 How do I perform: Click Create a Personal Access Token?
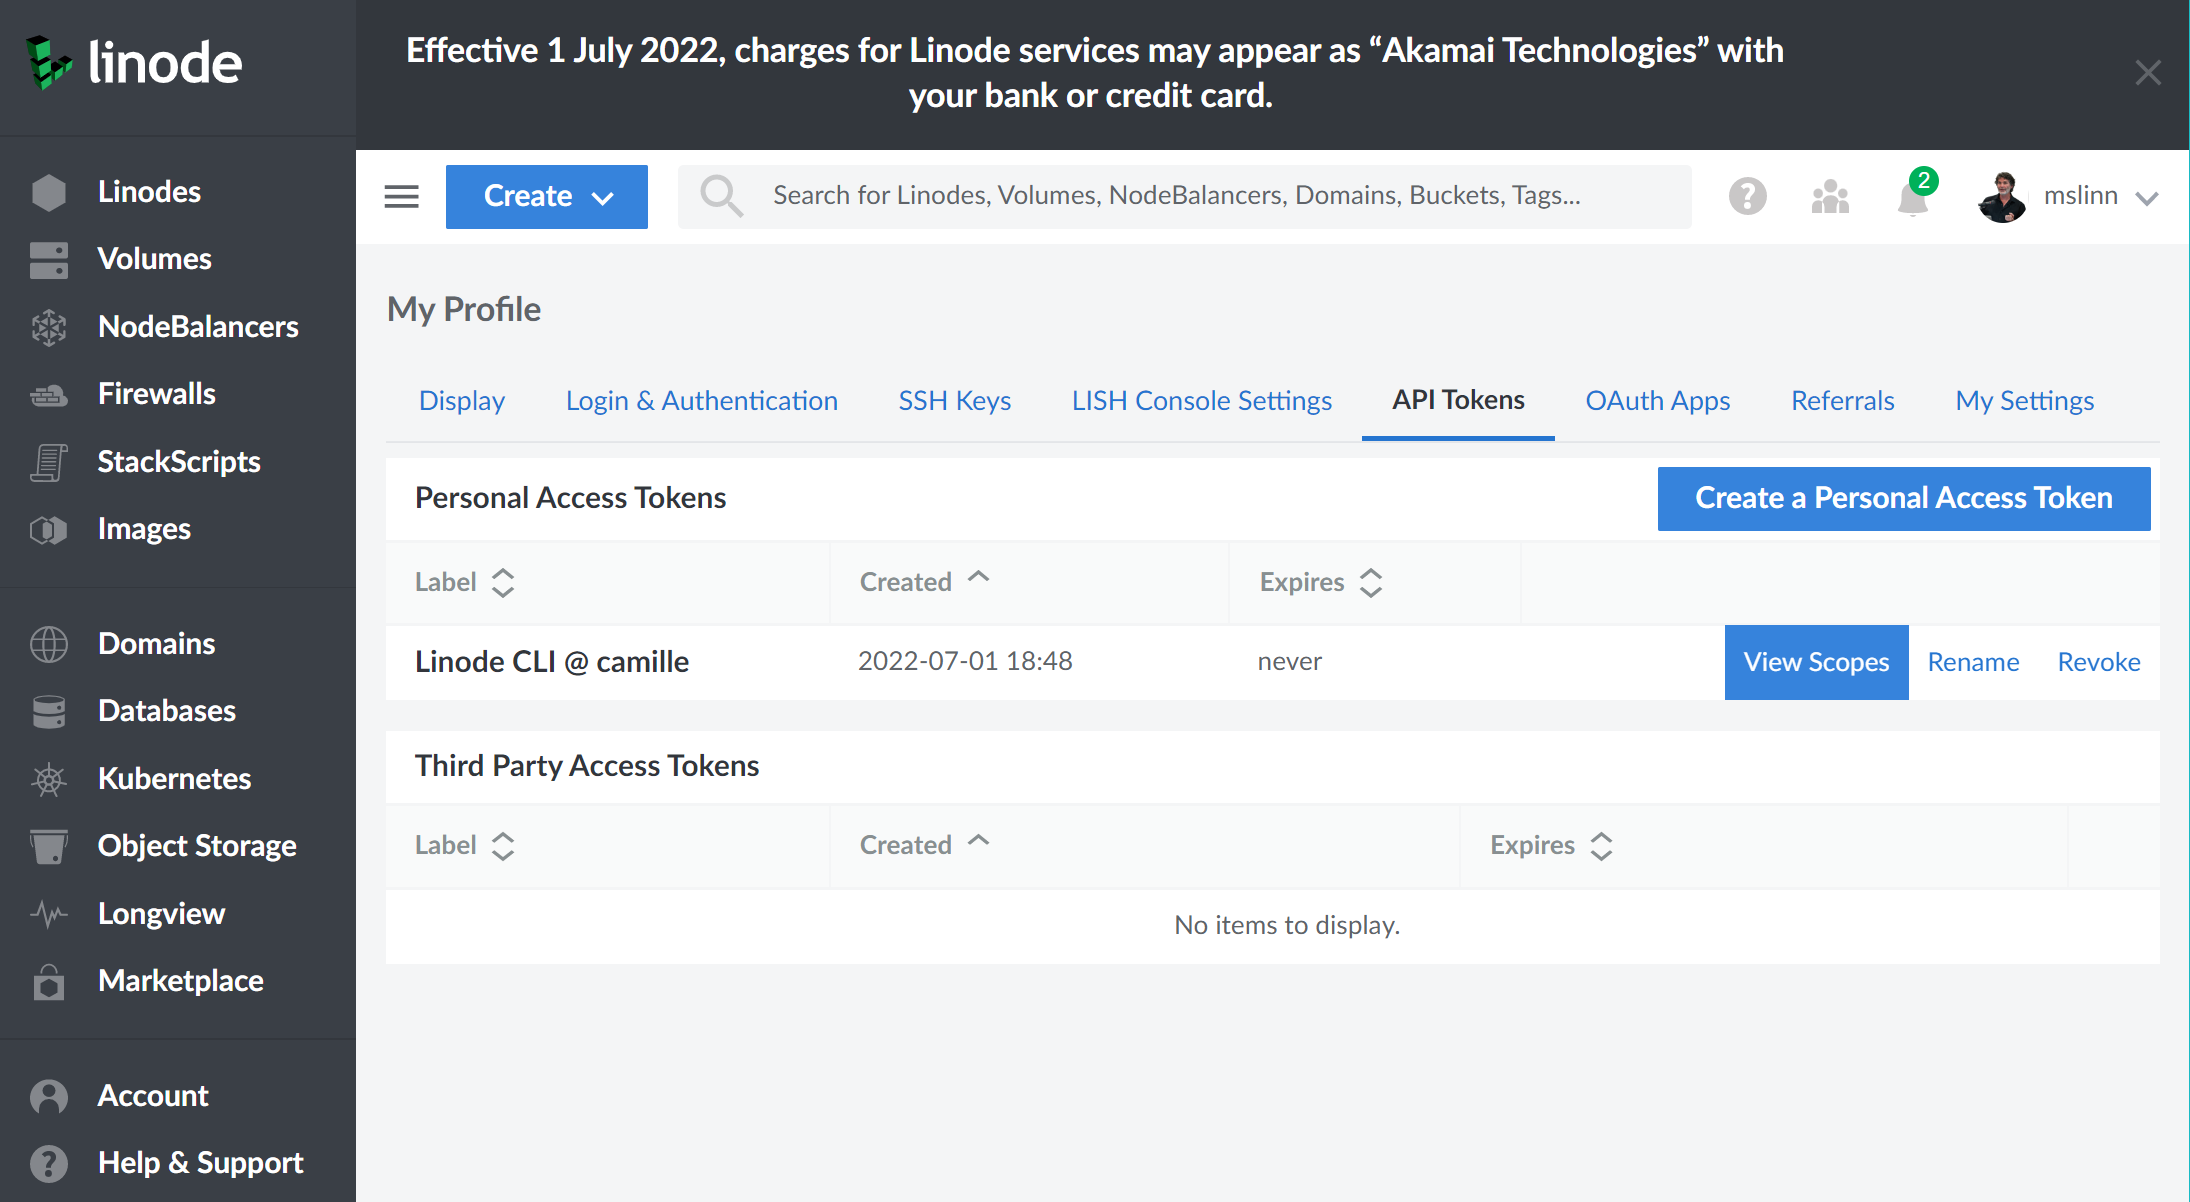[x=1903, y=498]
